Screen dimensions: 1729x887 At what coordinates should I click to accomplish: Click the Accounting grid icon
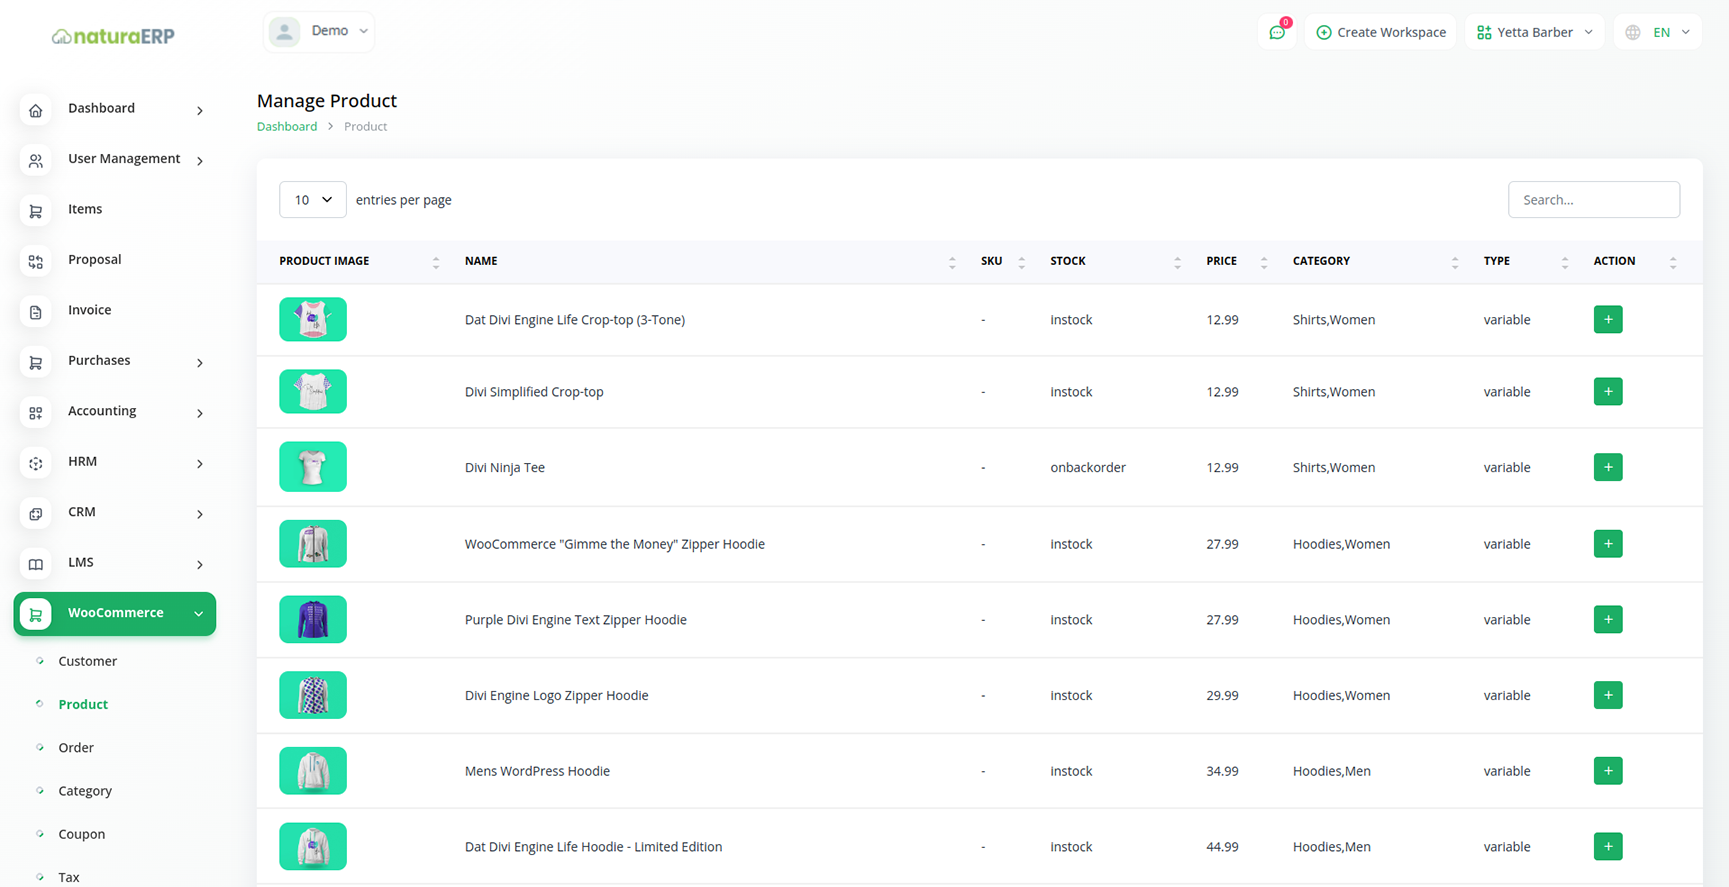pos(36,413)
